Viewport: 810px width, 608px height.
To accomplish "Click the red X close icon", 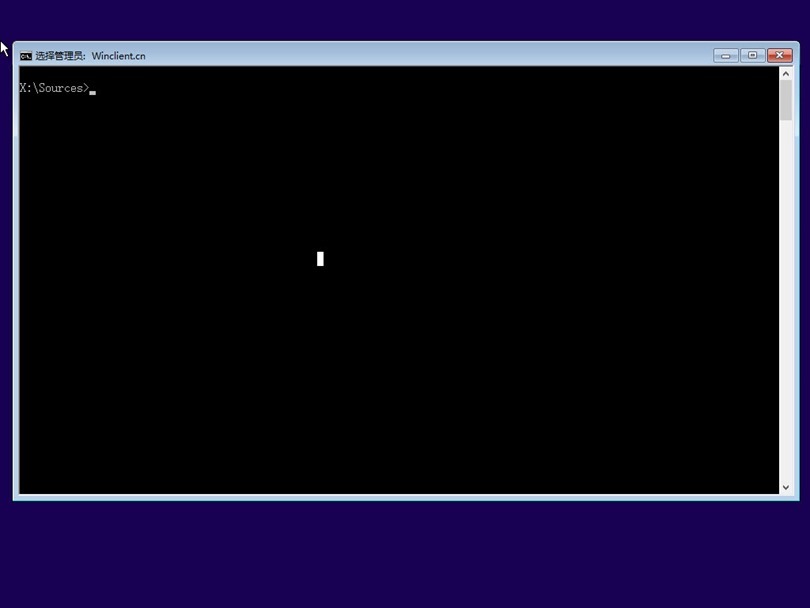I will (x=779, y=55).
